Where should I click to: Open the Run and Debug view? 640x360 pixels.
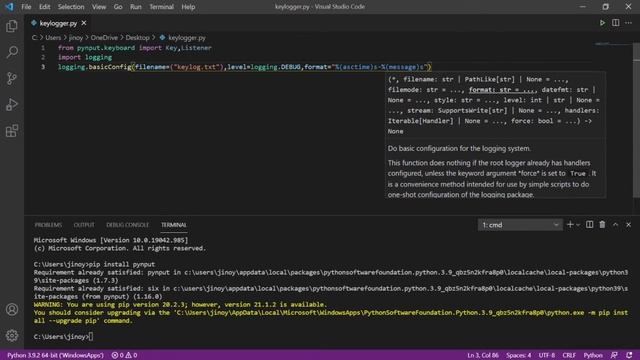12,104
